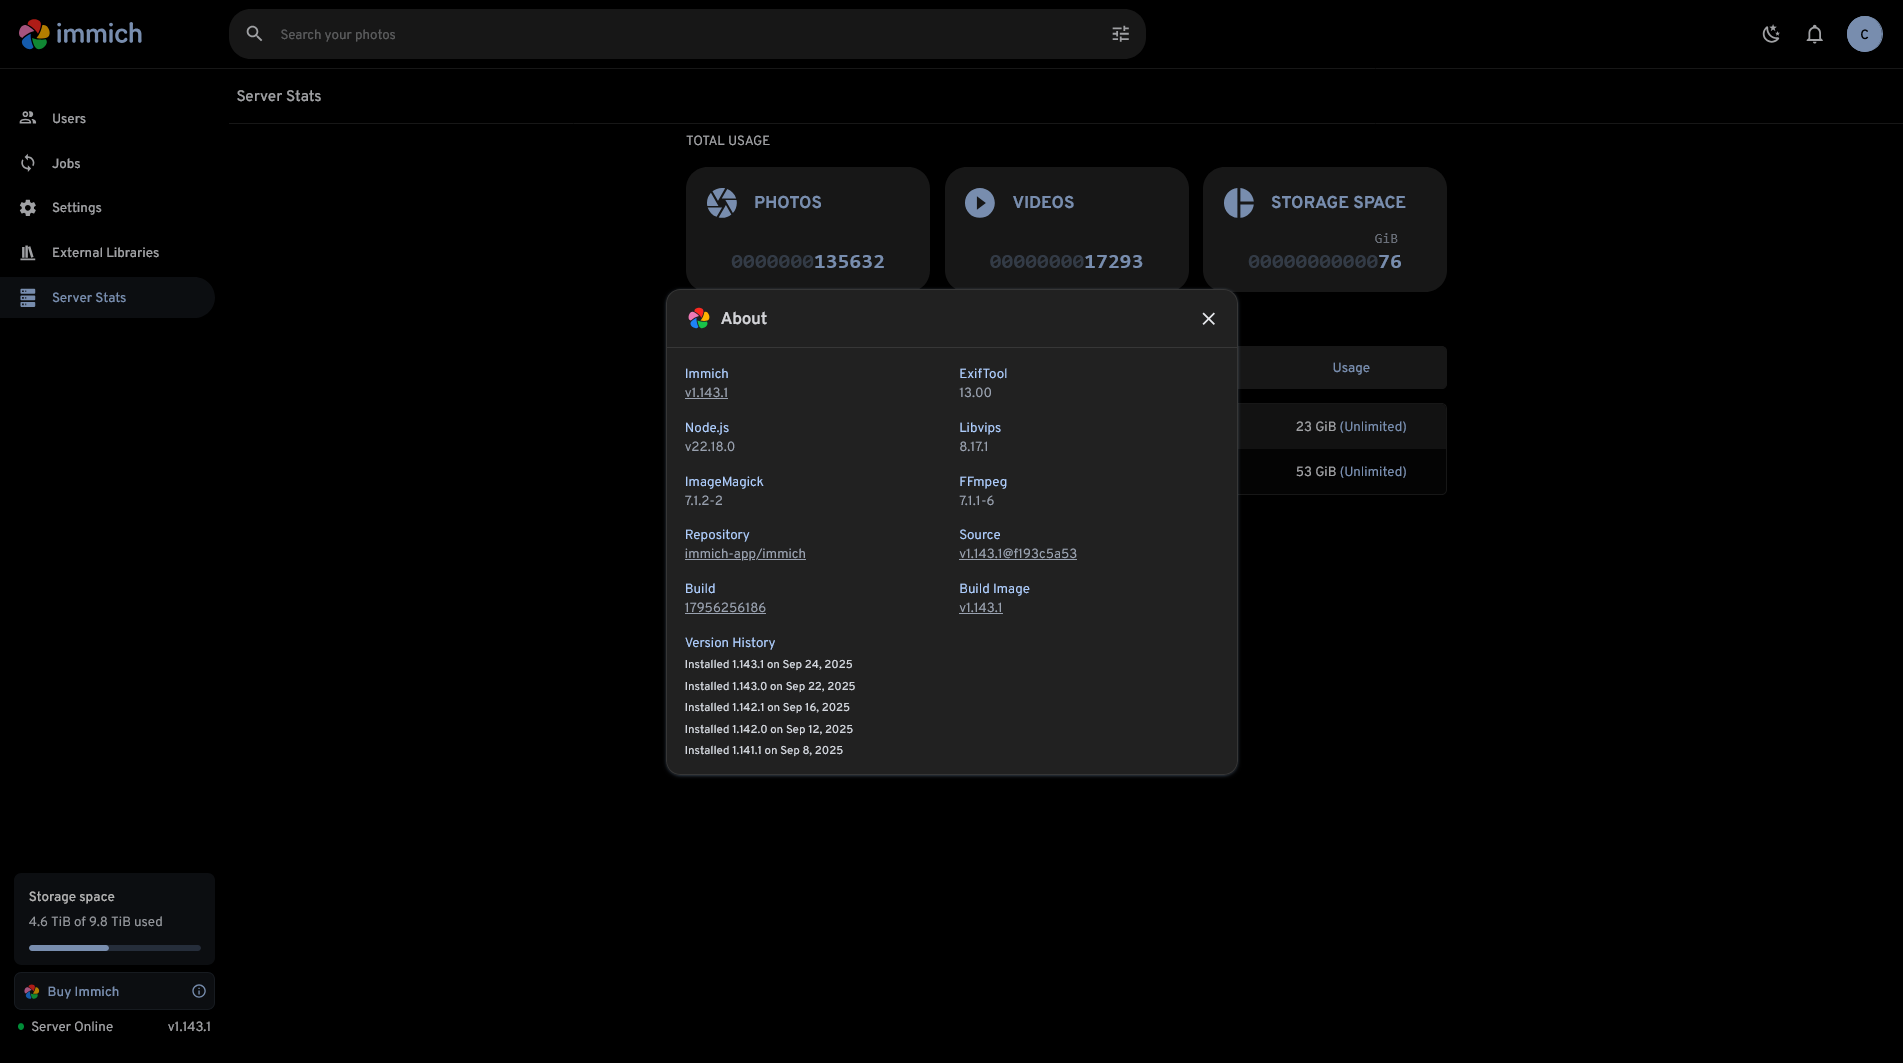
Task: Click the photos count 135632
Action: click(849, 262)
